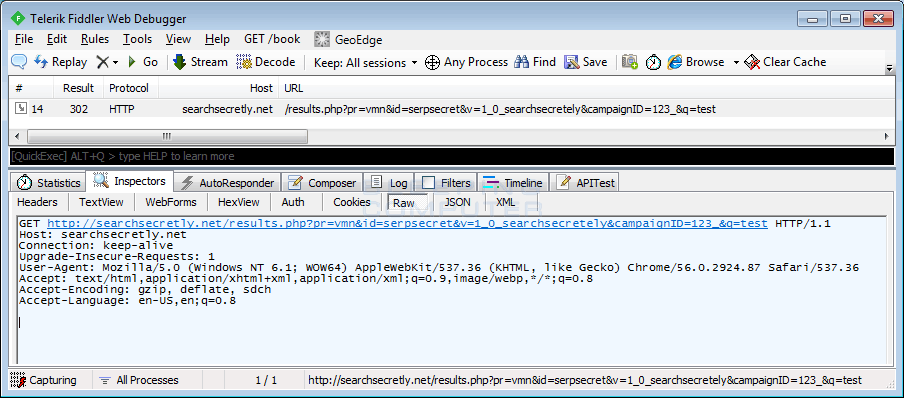904x398 pixels.
Task: Open the HexView inspector tab
Action: click(239, 202)
